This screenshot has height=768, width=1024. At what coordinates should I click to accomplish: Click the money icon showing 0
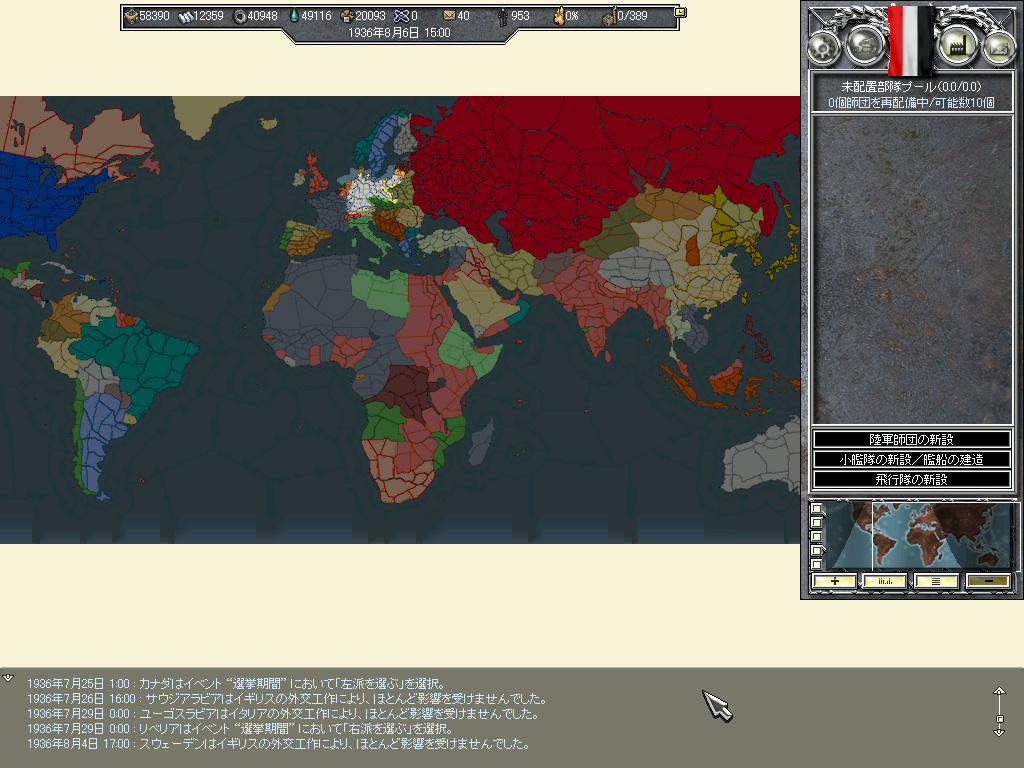click(x=401, y=16)
